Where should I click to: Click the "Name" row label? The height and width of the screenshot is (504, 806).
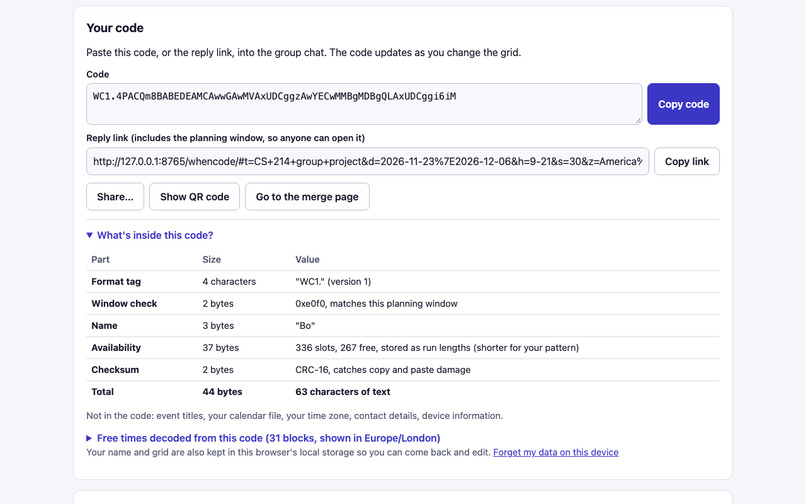pyautogui.click(x=104, y=326)
